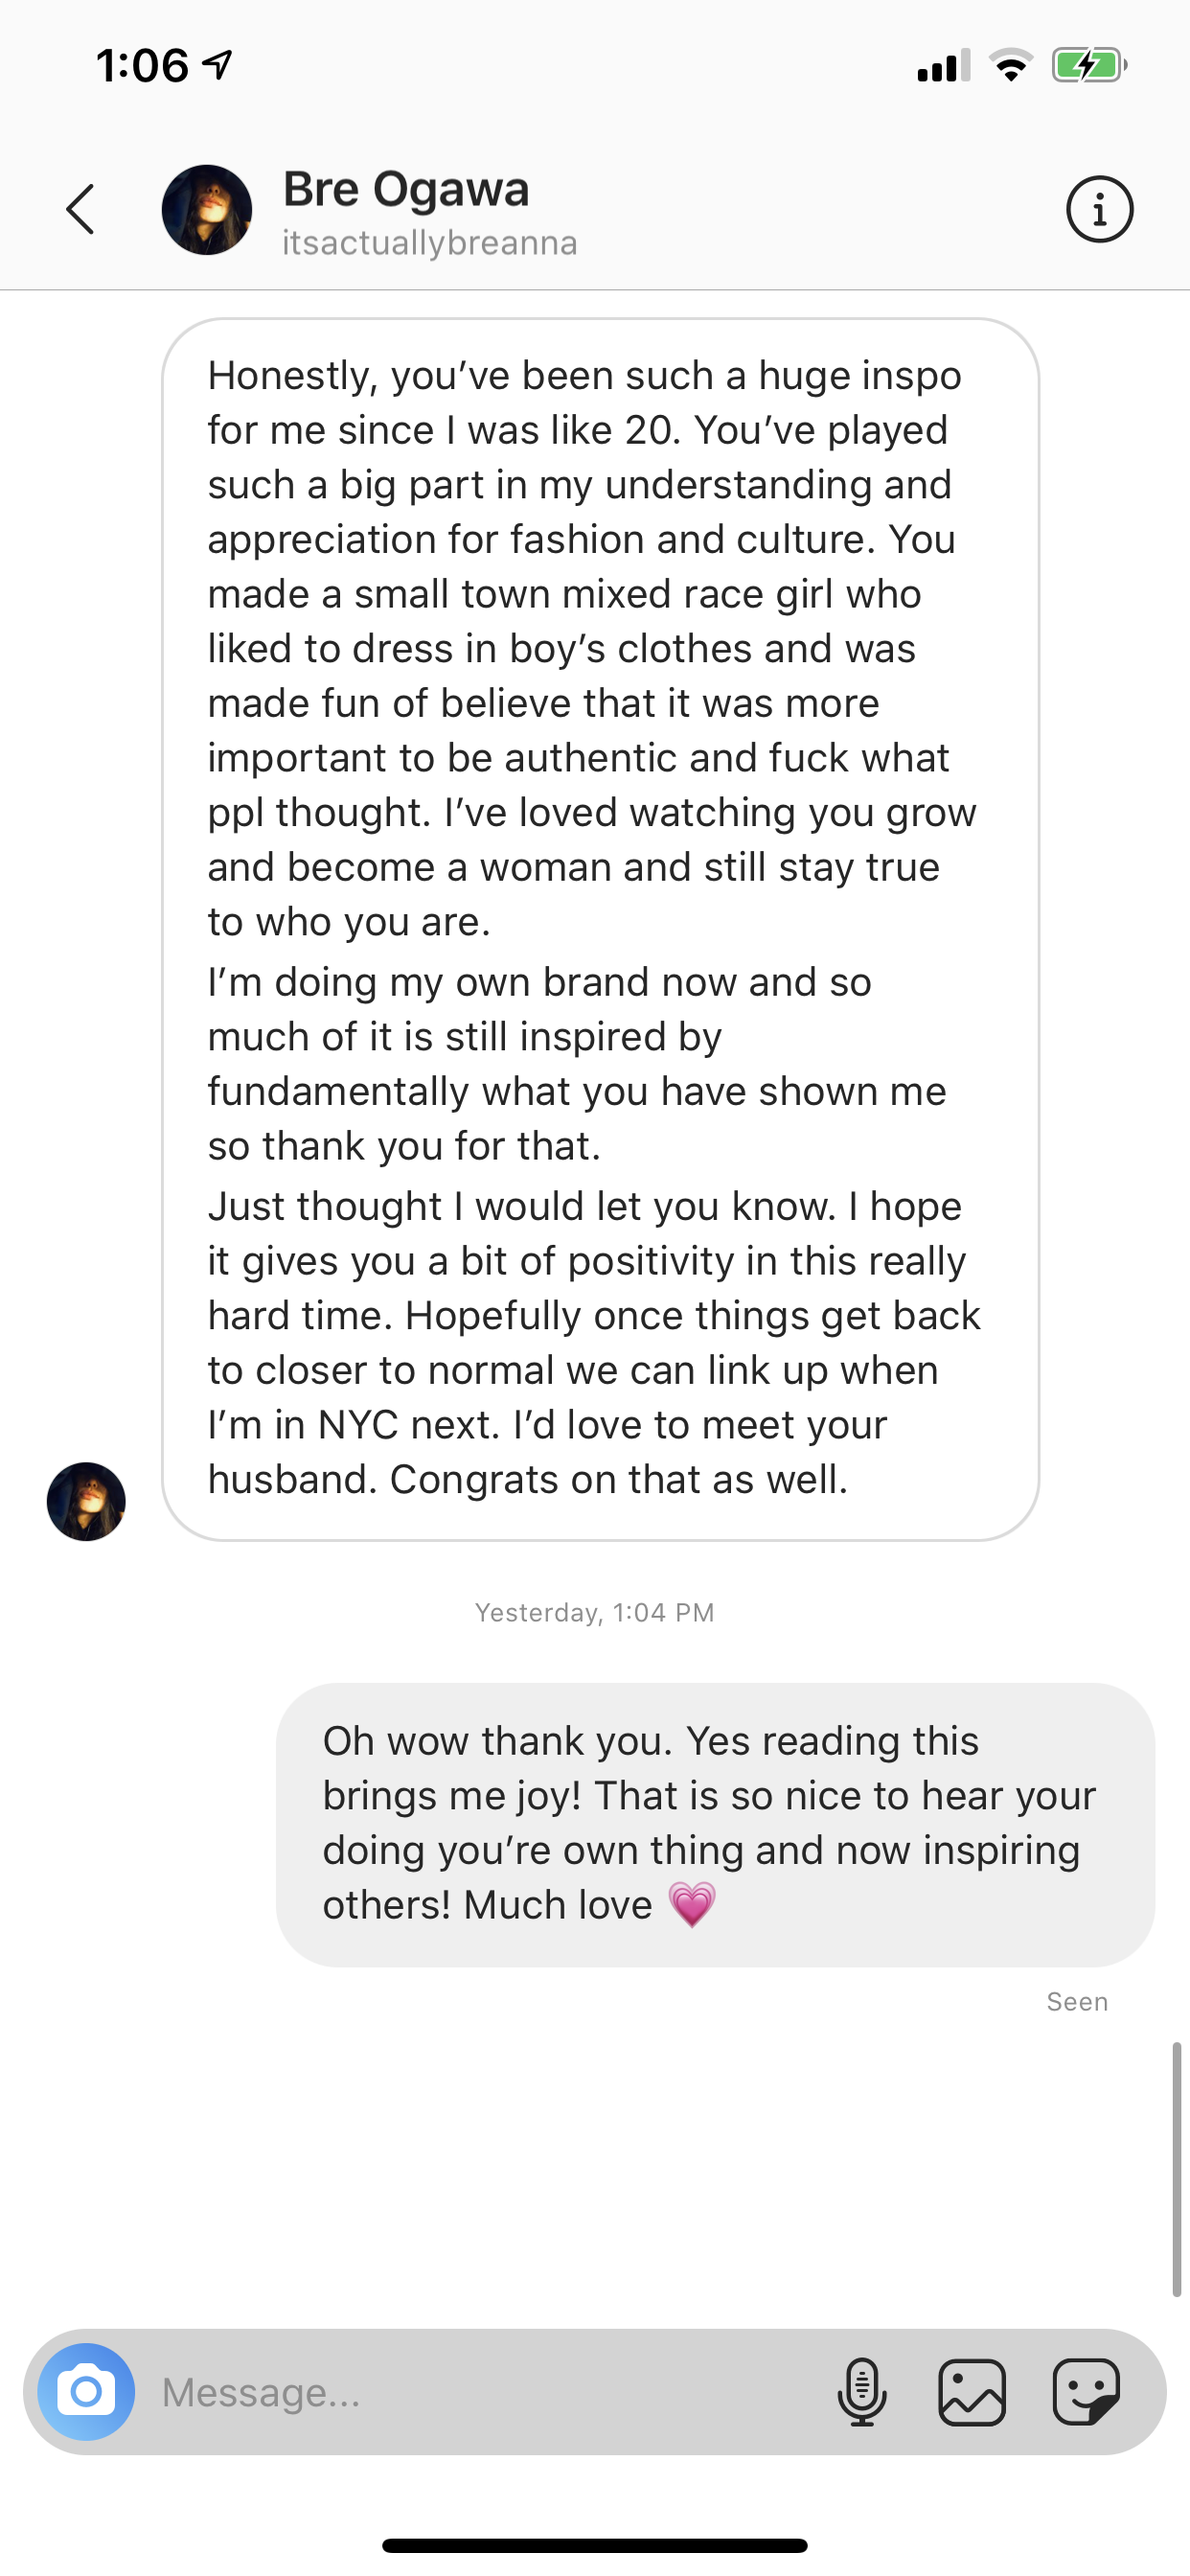Open the sticker picker icon
Image resolution: width=1190 pixels, height=2576 pixels.
pyautogui.click(x=1086, y=2392)
